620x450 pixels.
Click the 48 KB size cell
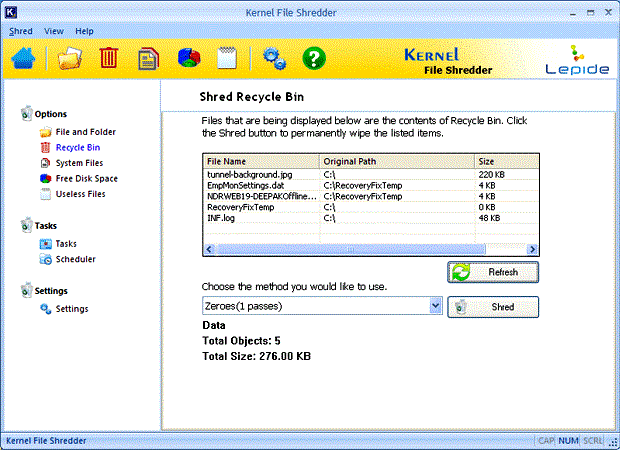pyautogui.click(x=489, y=218)
